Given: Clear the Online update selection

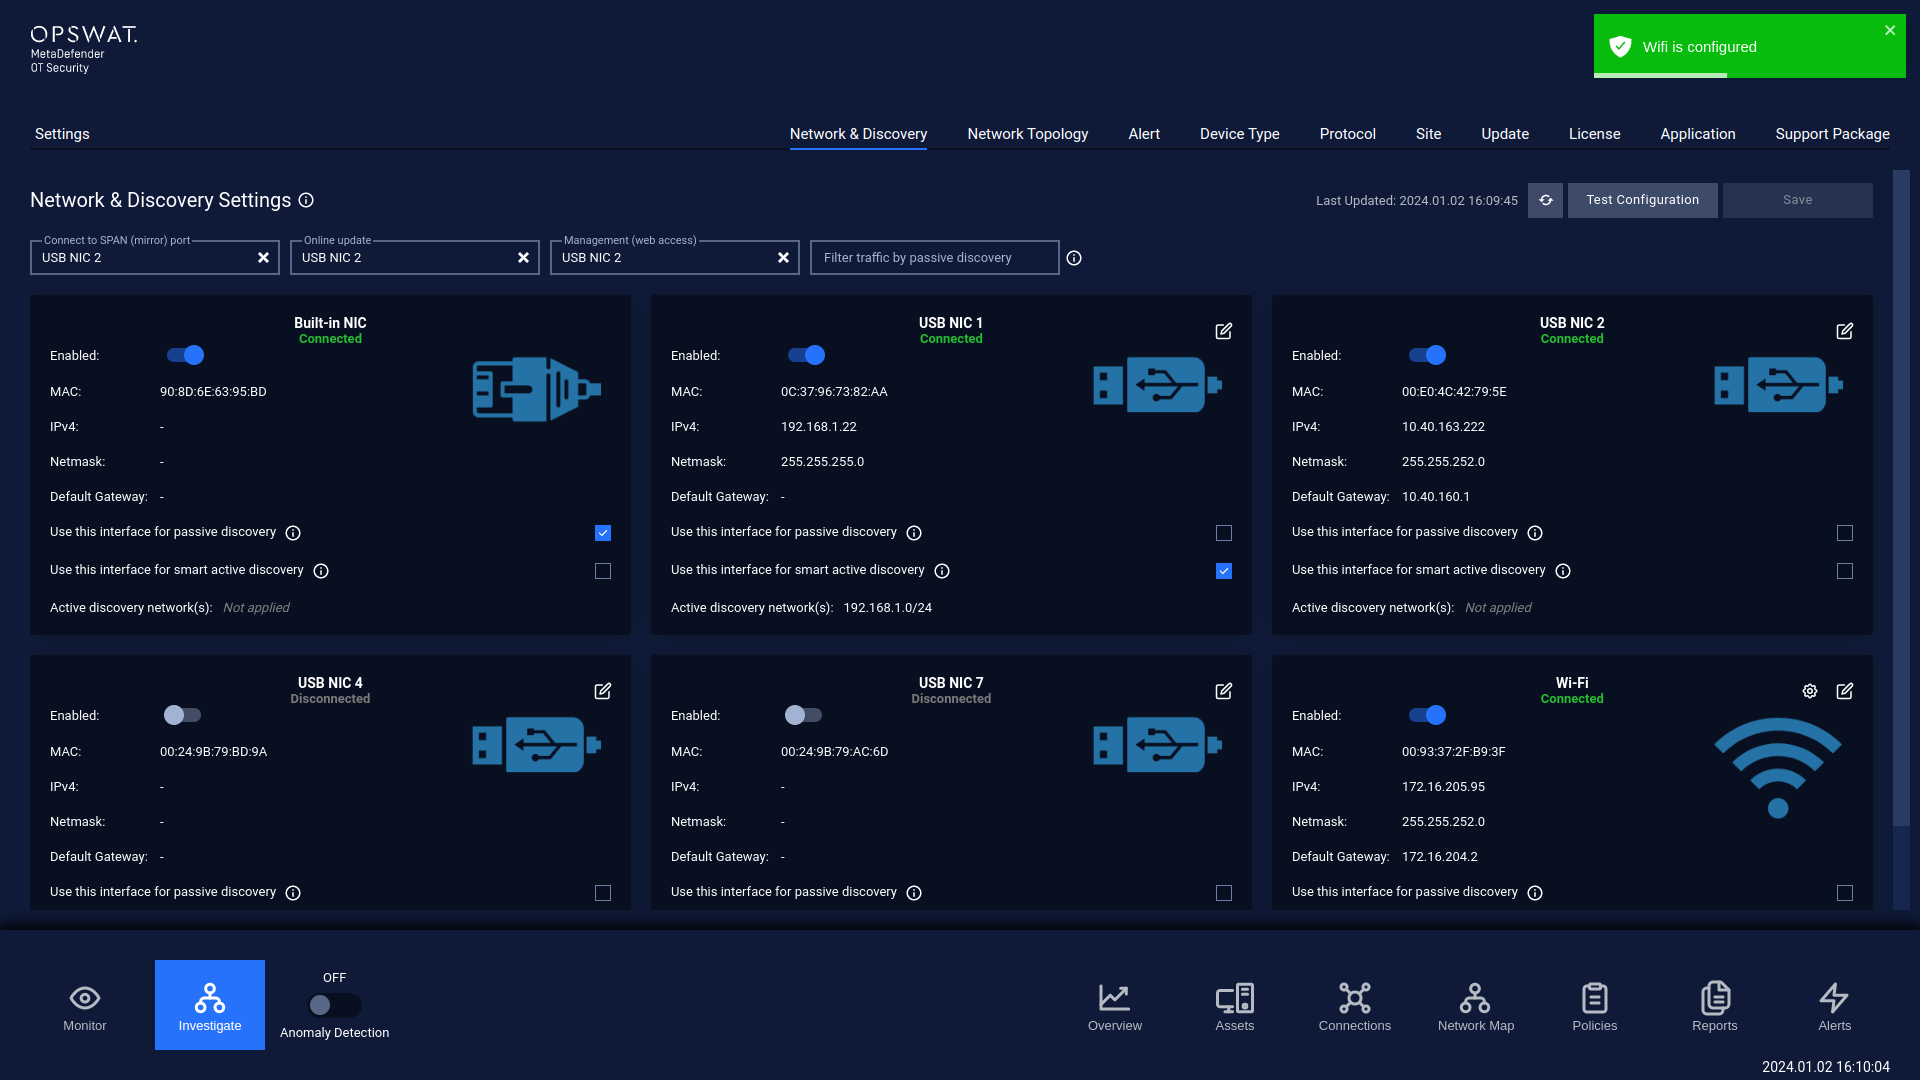Looking at the screenshot, I should point(523,258).
